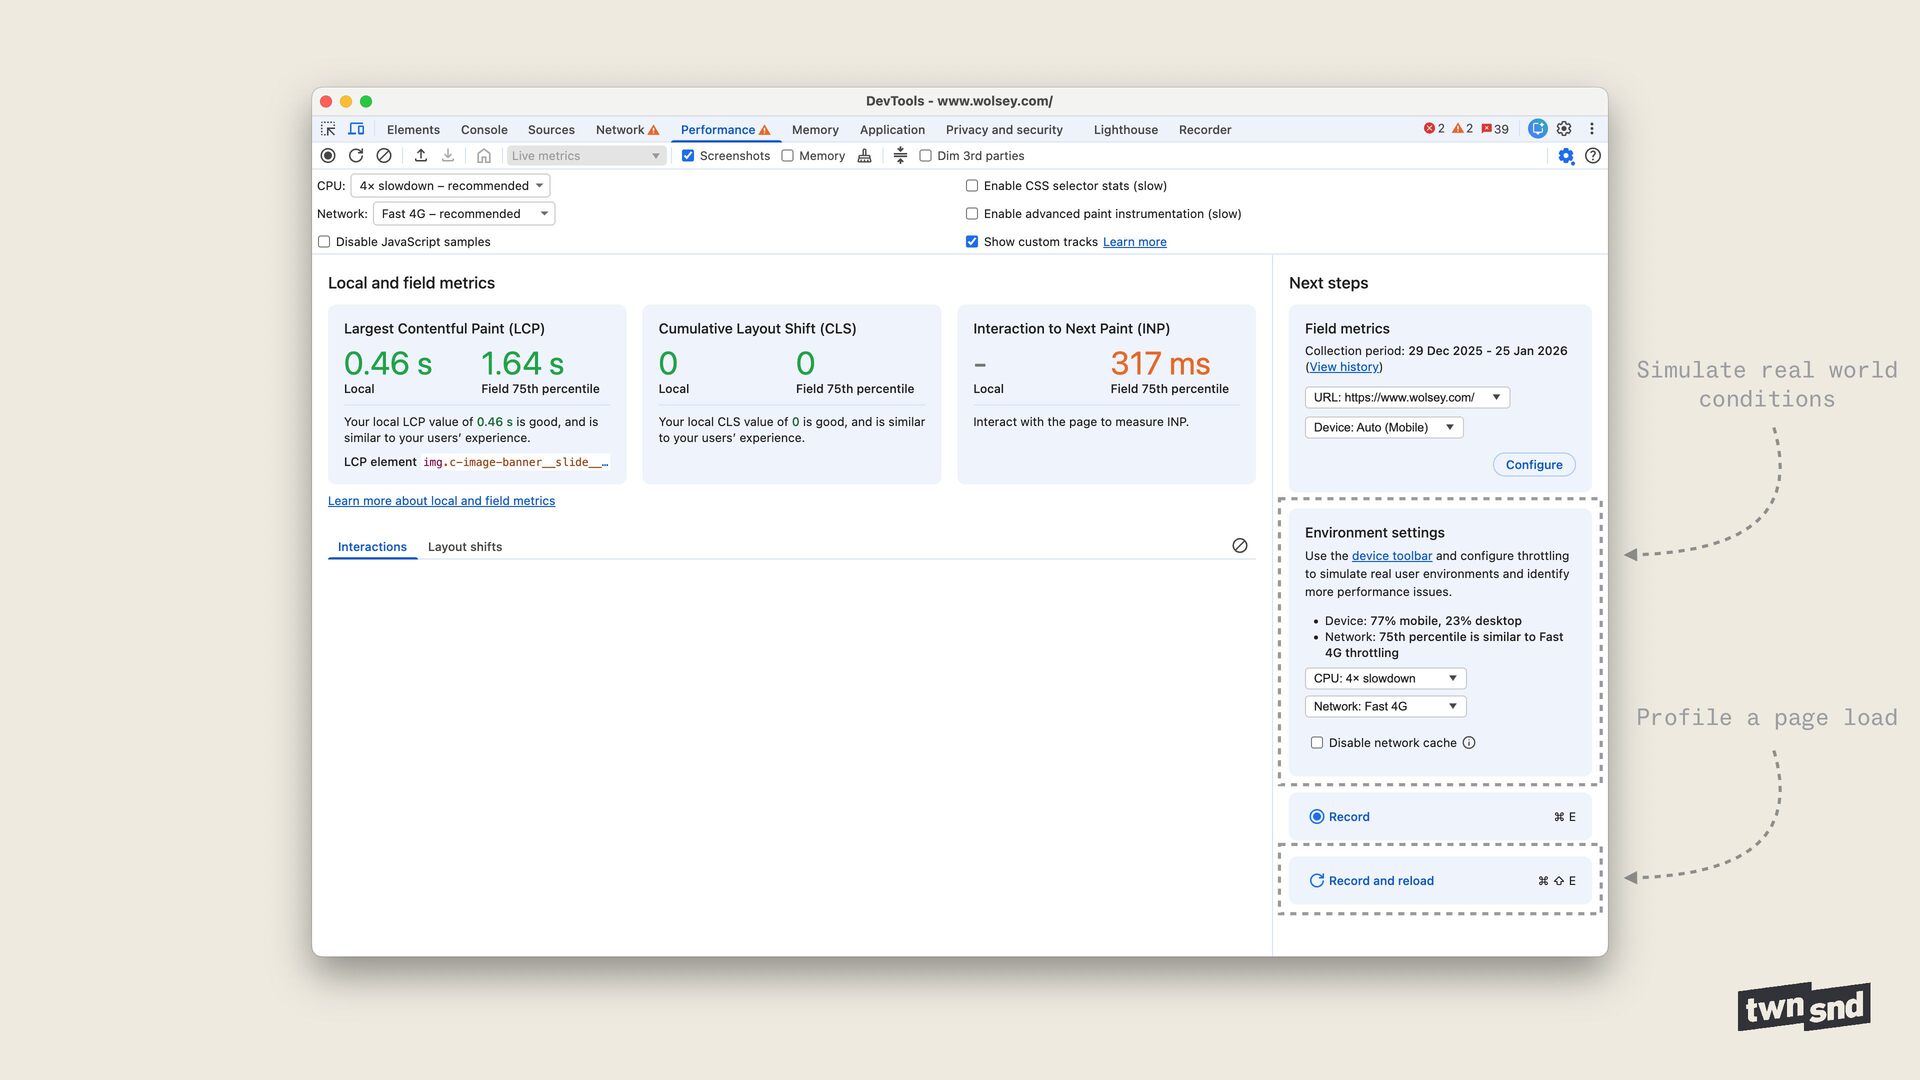The height and width of the screenshot is (1080, 1920).
Task: Toggle the device toolbar icon
Action: coord(356,129)
